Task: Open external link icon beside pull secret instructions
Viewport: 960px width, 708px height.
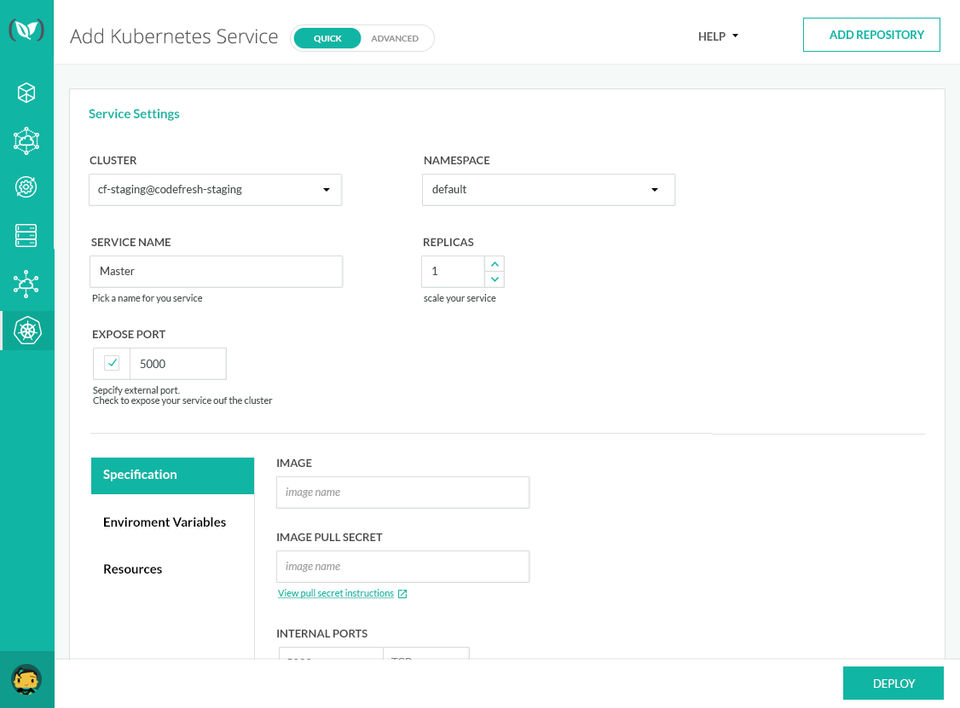Action: (x=402, y=594)
